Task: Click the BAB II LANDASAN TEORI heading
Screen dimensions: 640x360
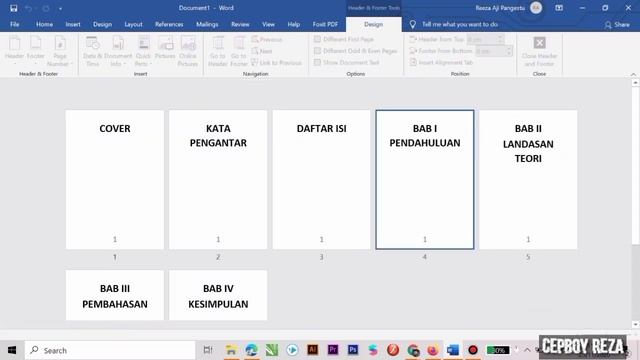Action: pos(528,143)
